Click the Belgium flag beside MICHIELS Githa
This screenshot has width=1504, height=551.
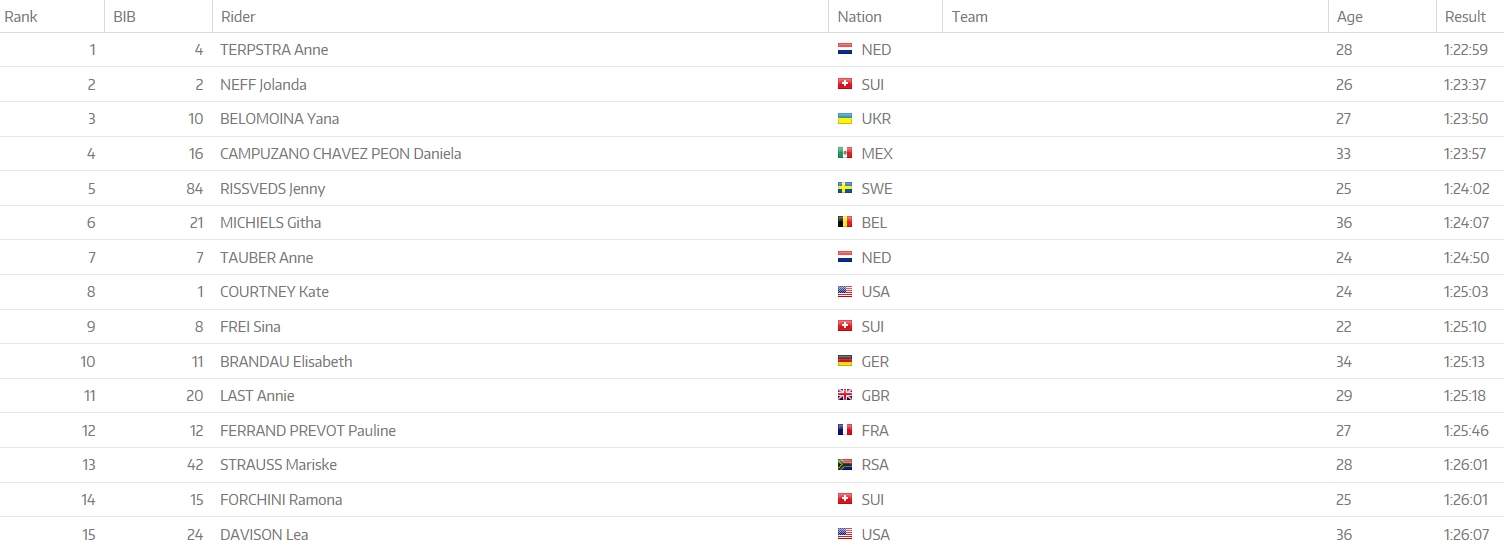pyautogui.click(x=845, y=223)
